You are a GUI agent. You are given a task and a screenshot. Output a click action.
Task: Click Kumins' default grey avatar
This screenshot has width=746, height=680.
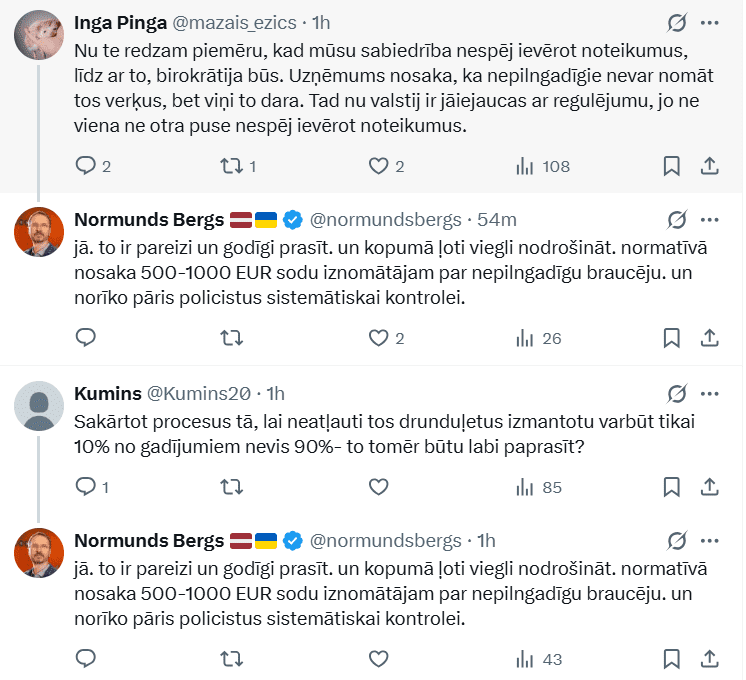(39, 407)
